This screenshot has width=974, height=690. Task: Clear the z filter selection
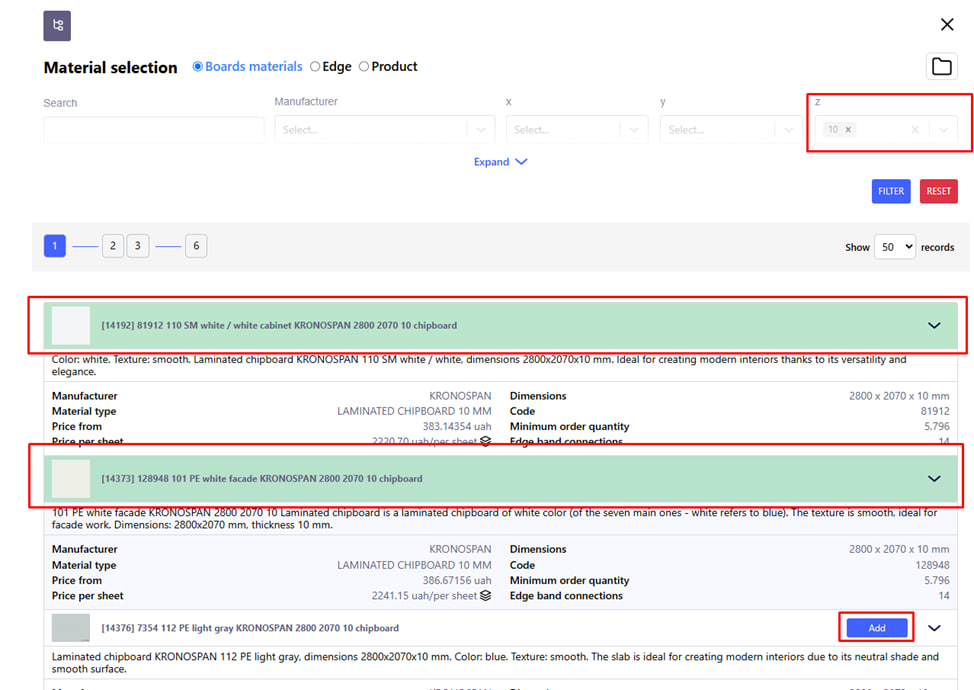point(914,130)
